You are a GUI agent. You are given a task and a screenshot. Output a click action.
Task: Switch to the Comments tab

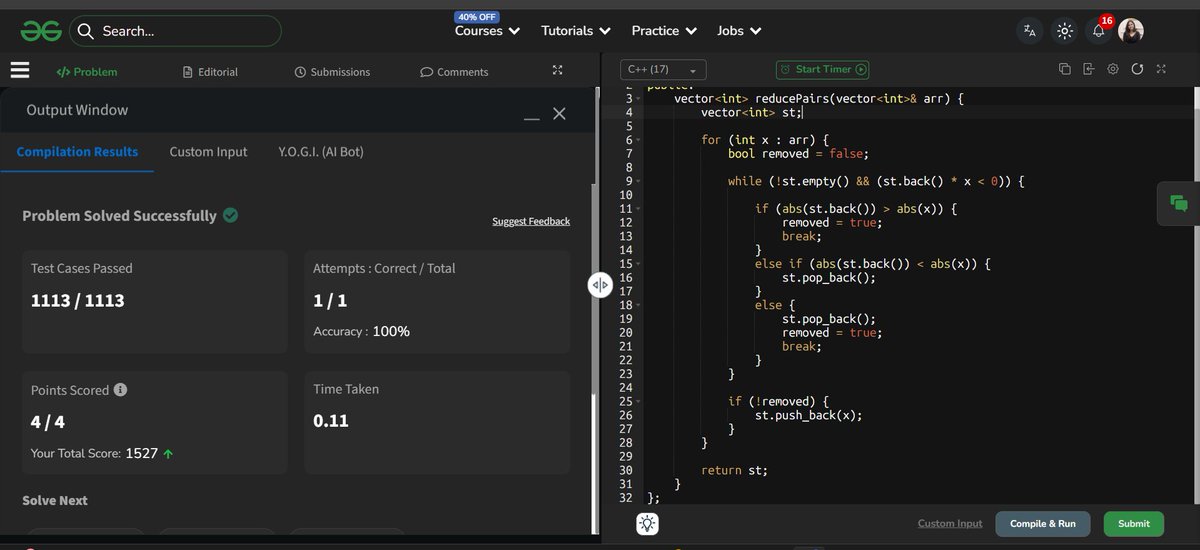pos(454,72)
